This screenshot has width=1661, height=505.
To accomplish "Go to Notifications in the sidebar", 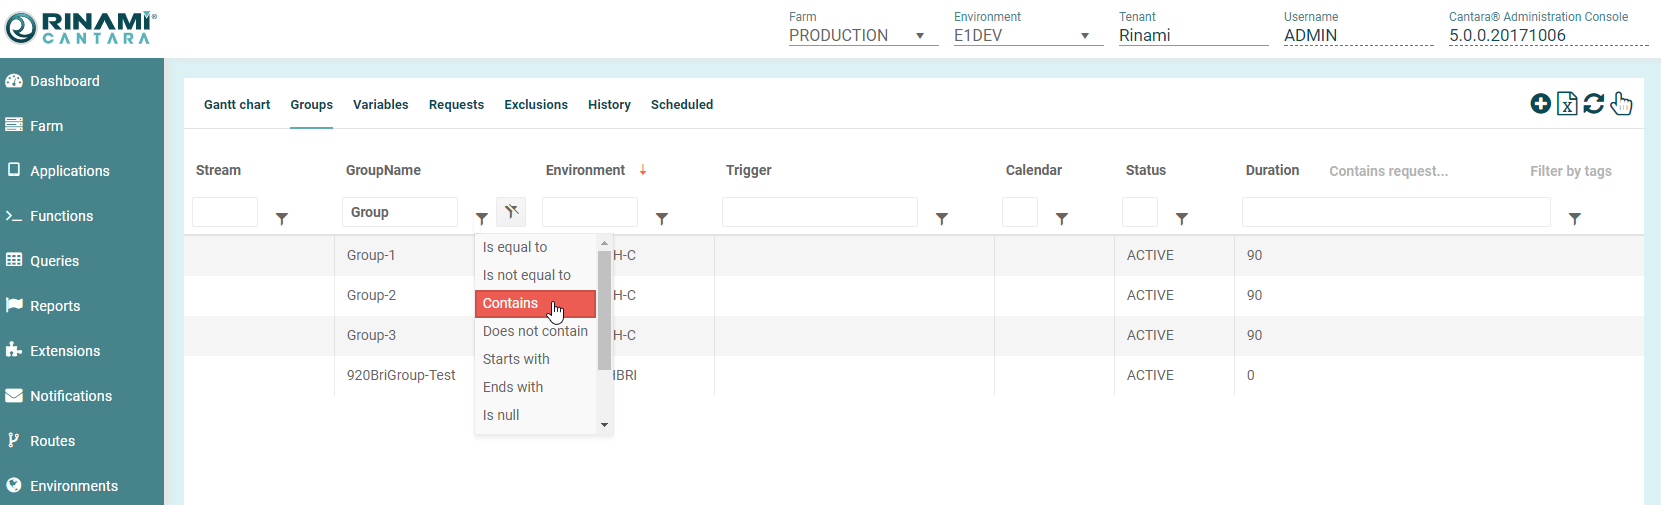I will (70, 396).
